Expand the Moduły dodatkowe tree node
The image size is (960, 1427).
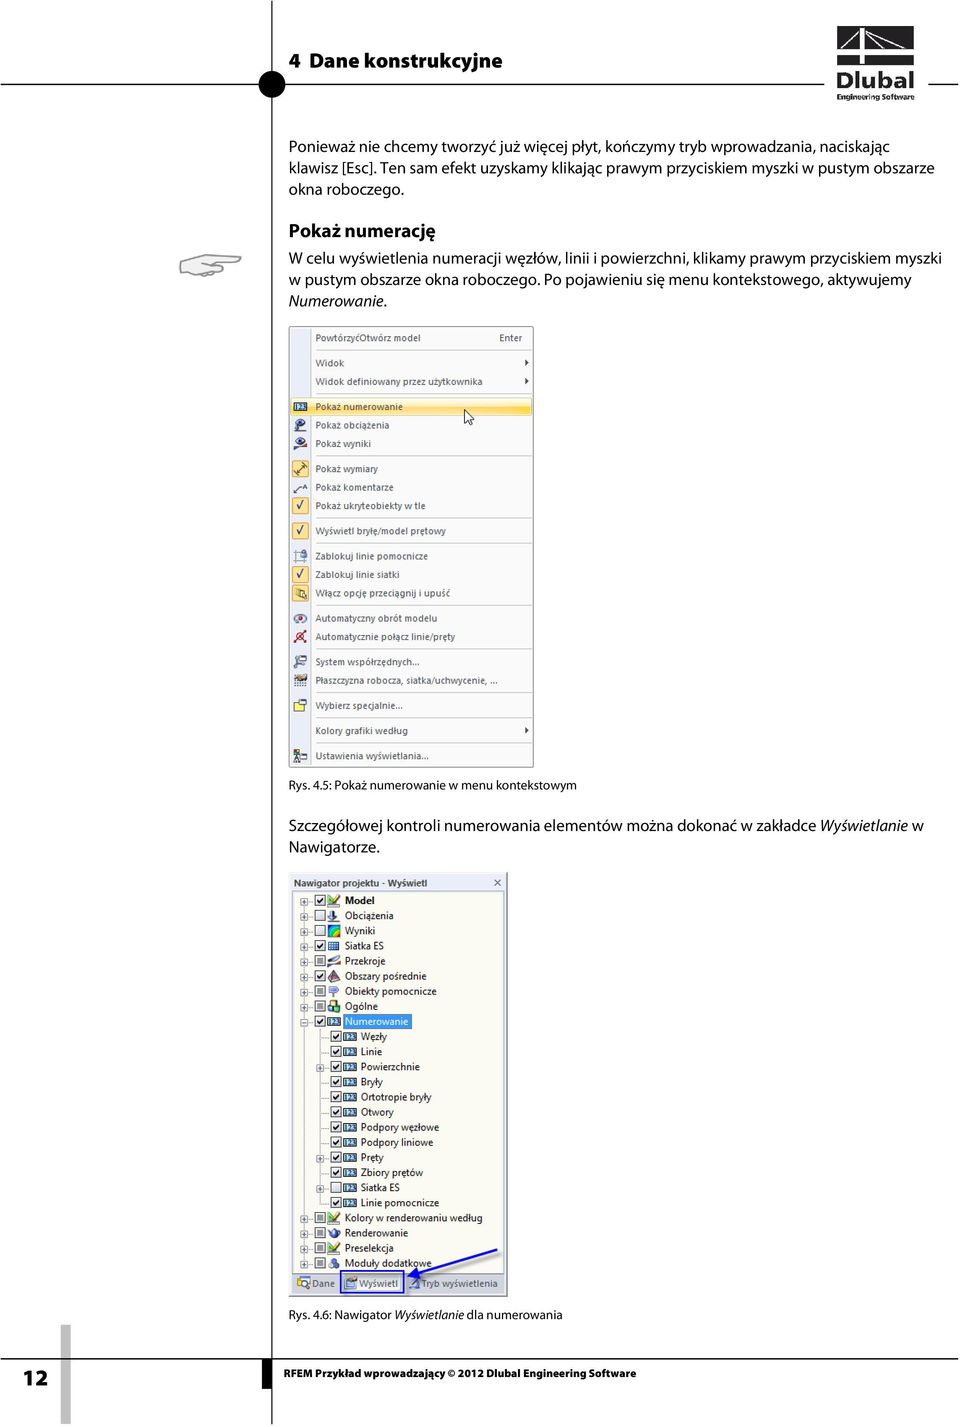tap(304, 1263)
